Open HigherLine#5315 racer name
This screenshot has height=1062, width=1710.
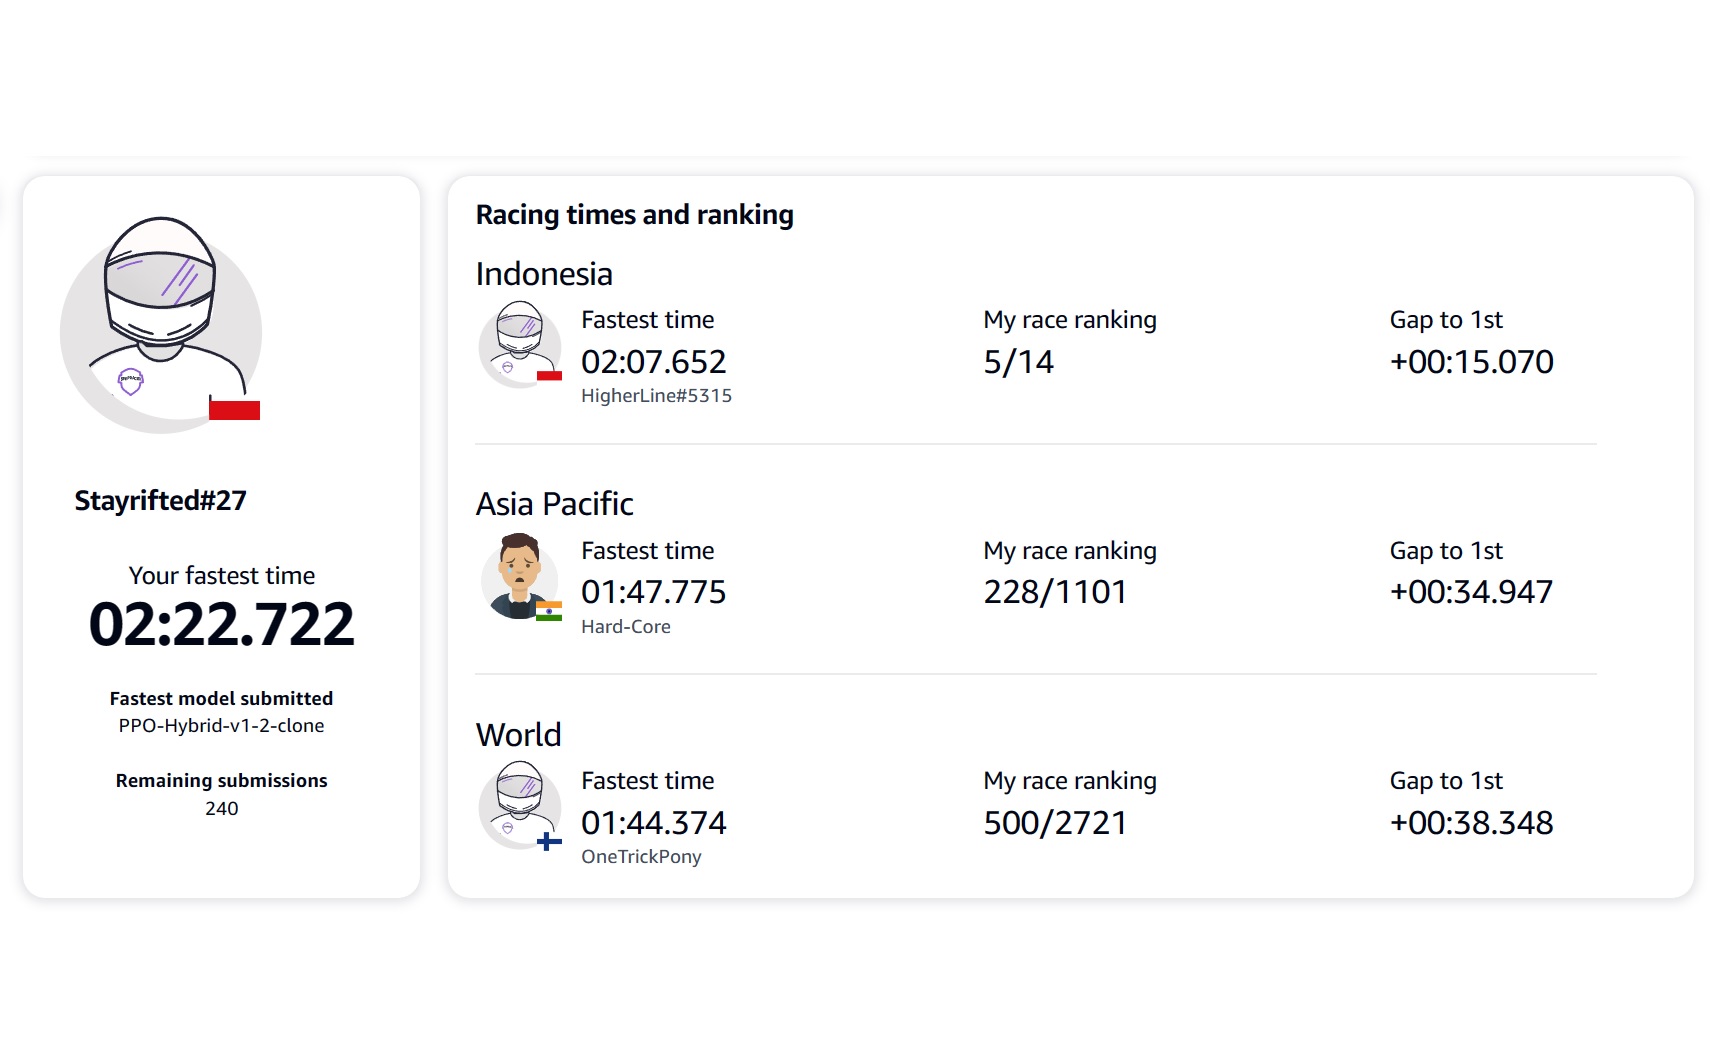click(x=656, y=396)
